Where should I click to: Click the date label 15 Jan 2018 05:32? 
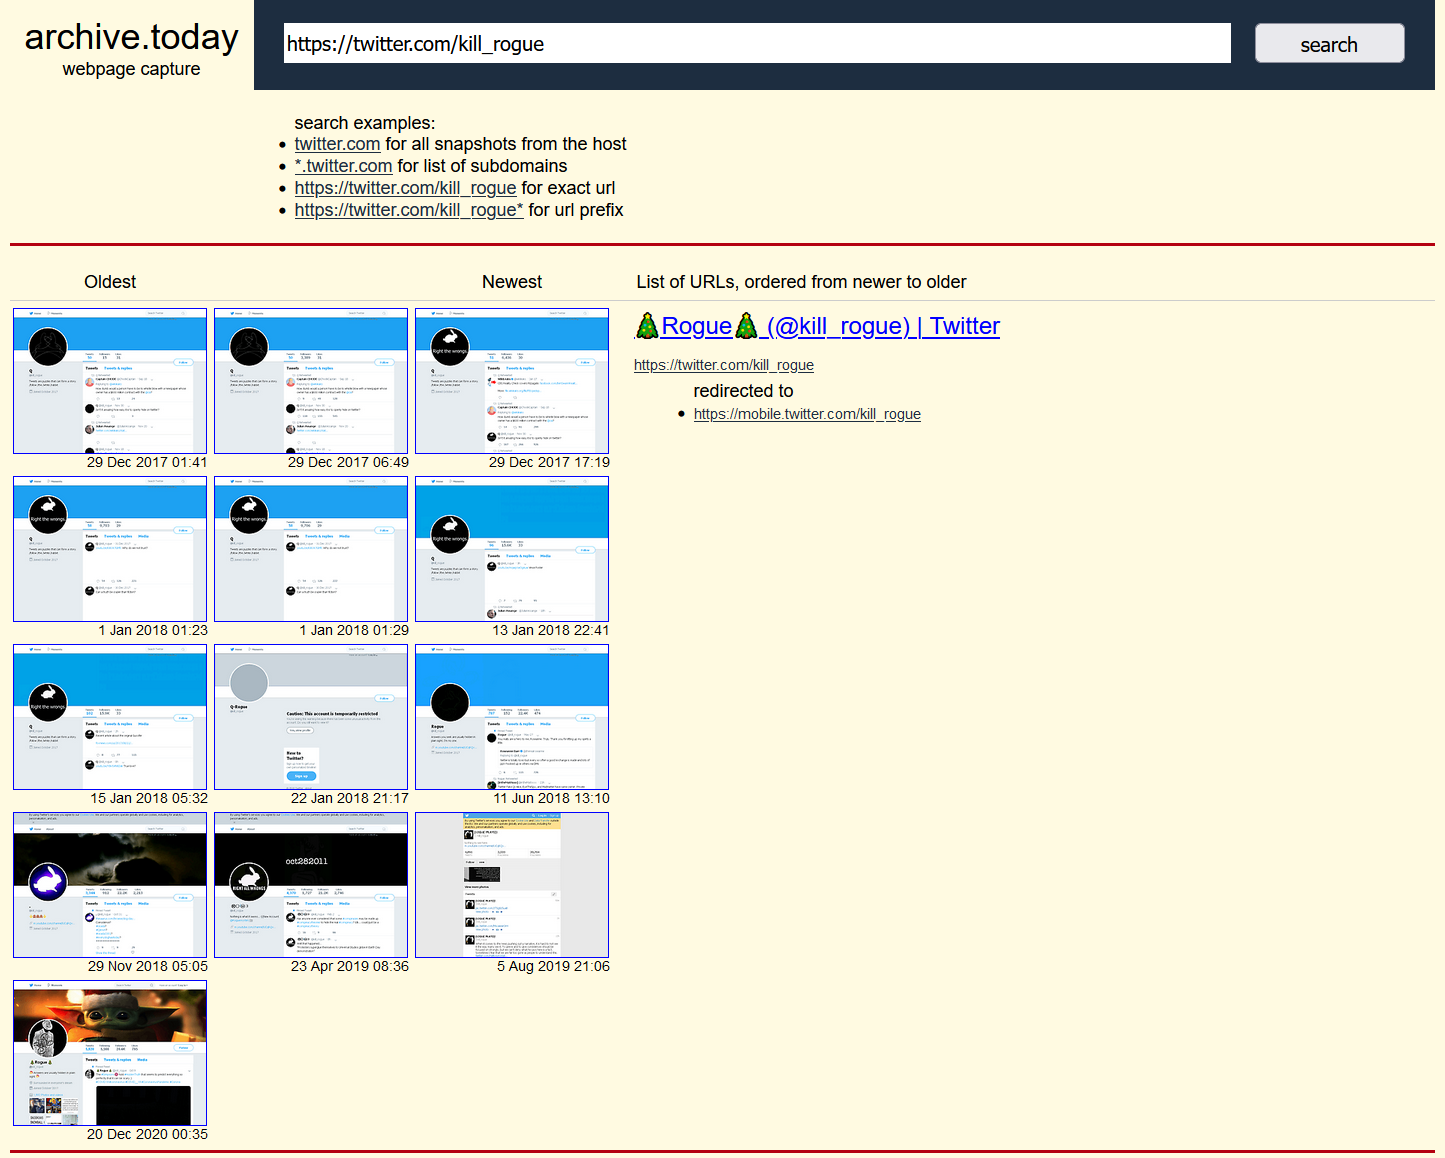149,798
